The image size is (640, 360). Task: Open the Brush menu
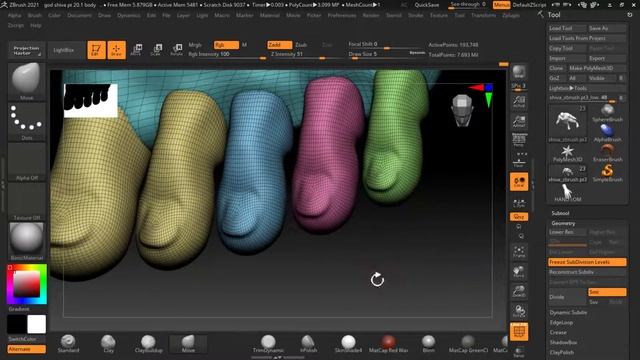point(35,15)
